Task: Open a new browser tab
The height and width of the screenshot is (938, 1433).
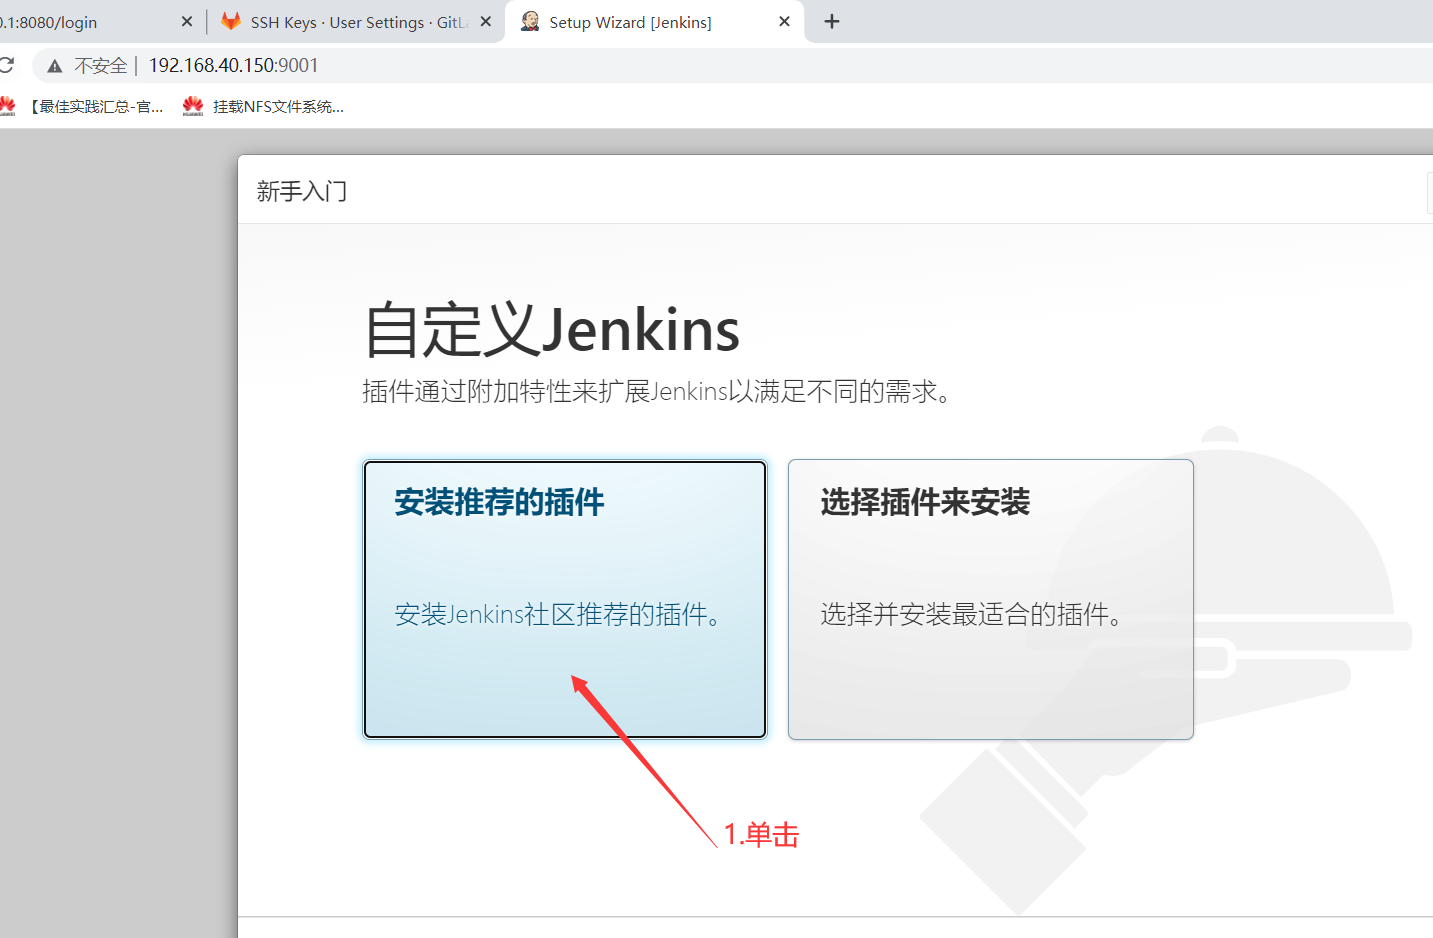Action: pyautogui.click(x=831, y=21)
